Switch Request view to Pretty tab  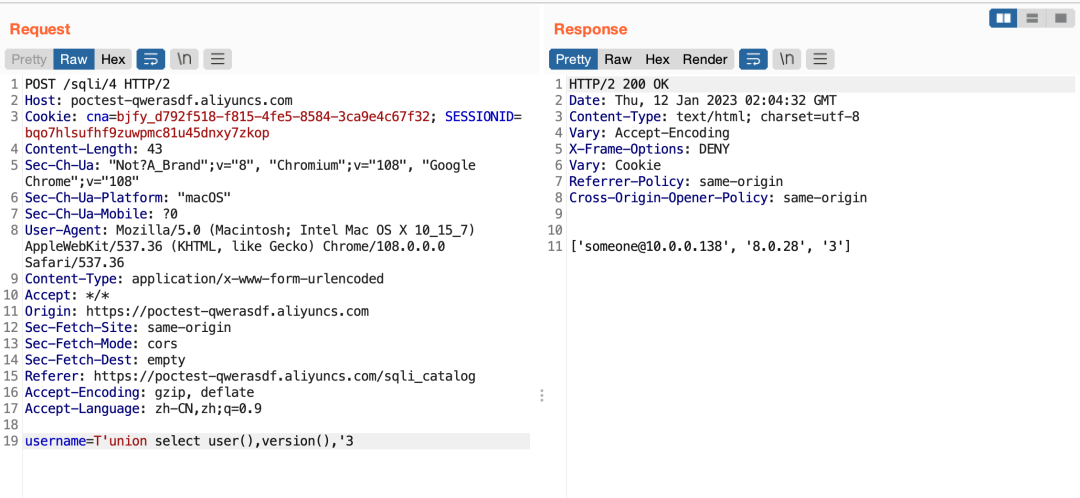(x=29, y=59)
